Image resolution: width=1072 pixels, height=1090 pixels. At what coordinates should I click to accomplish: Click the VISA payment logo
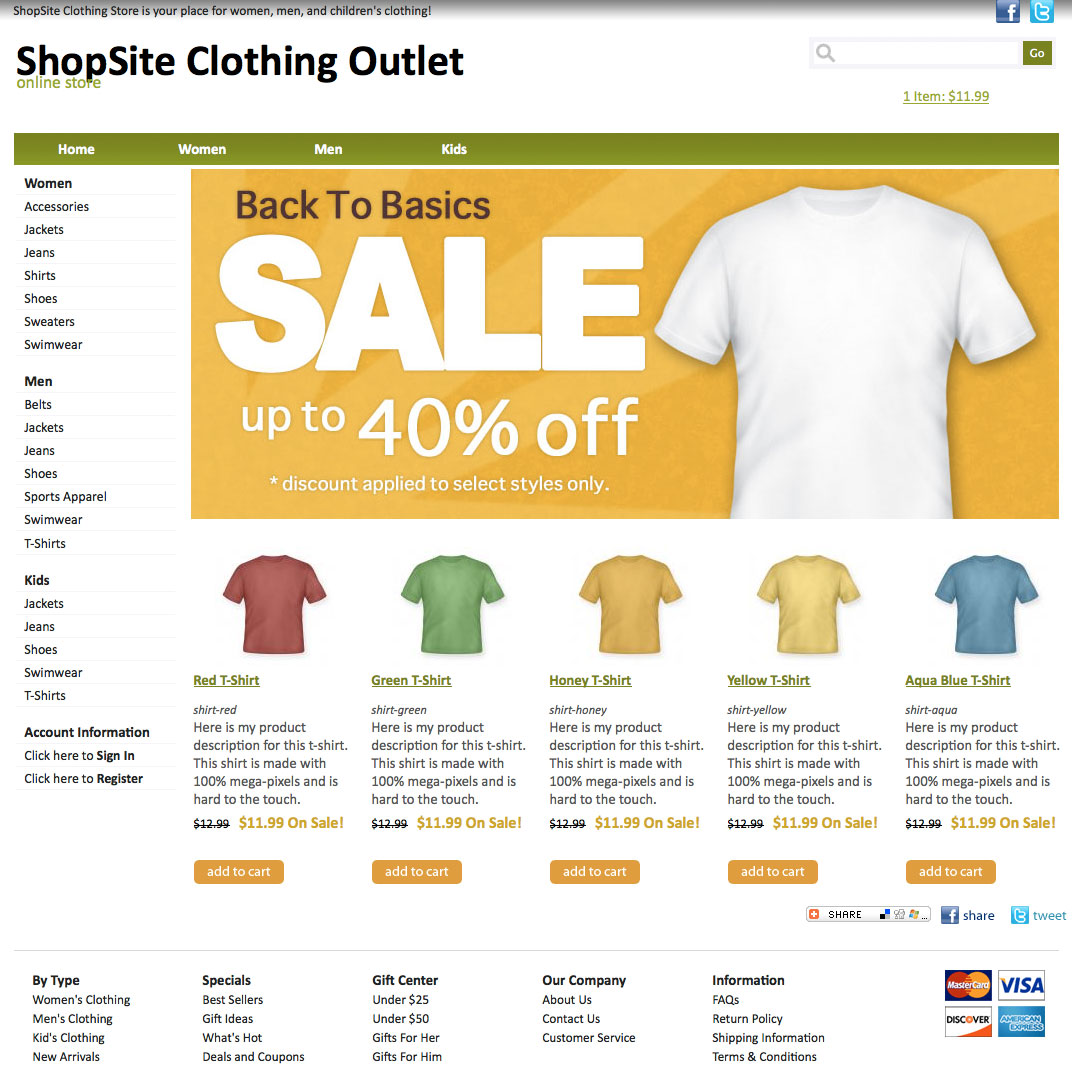(x=1021, y=985)
